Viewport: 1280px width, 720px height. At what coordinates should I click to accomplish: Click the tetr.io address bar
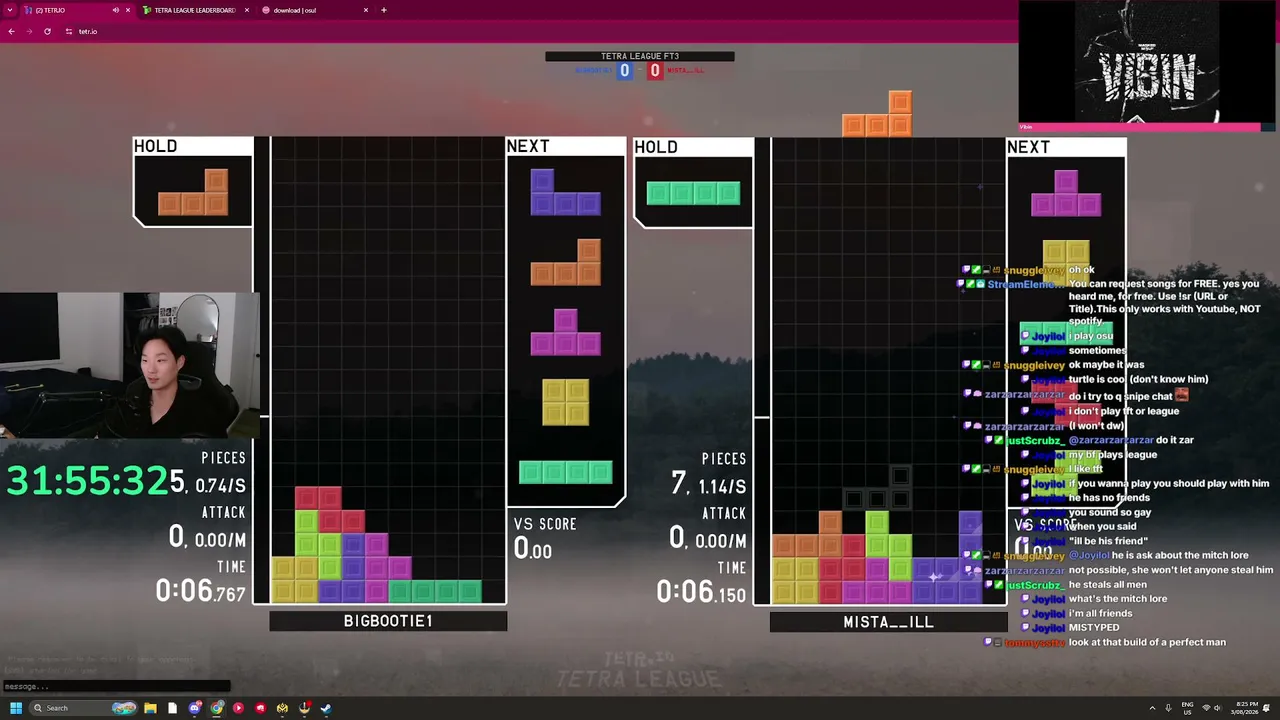(x=540, y=31)
